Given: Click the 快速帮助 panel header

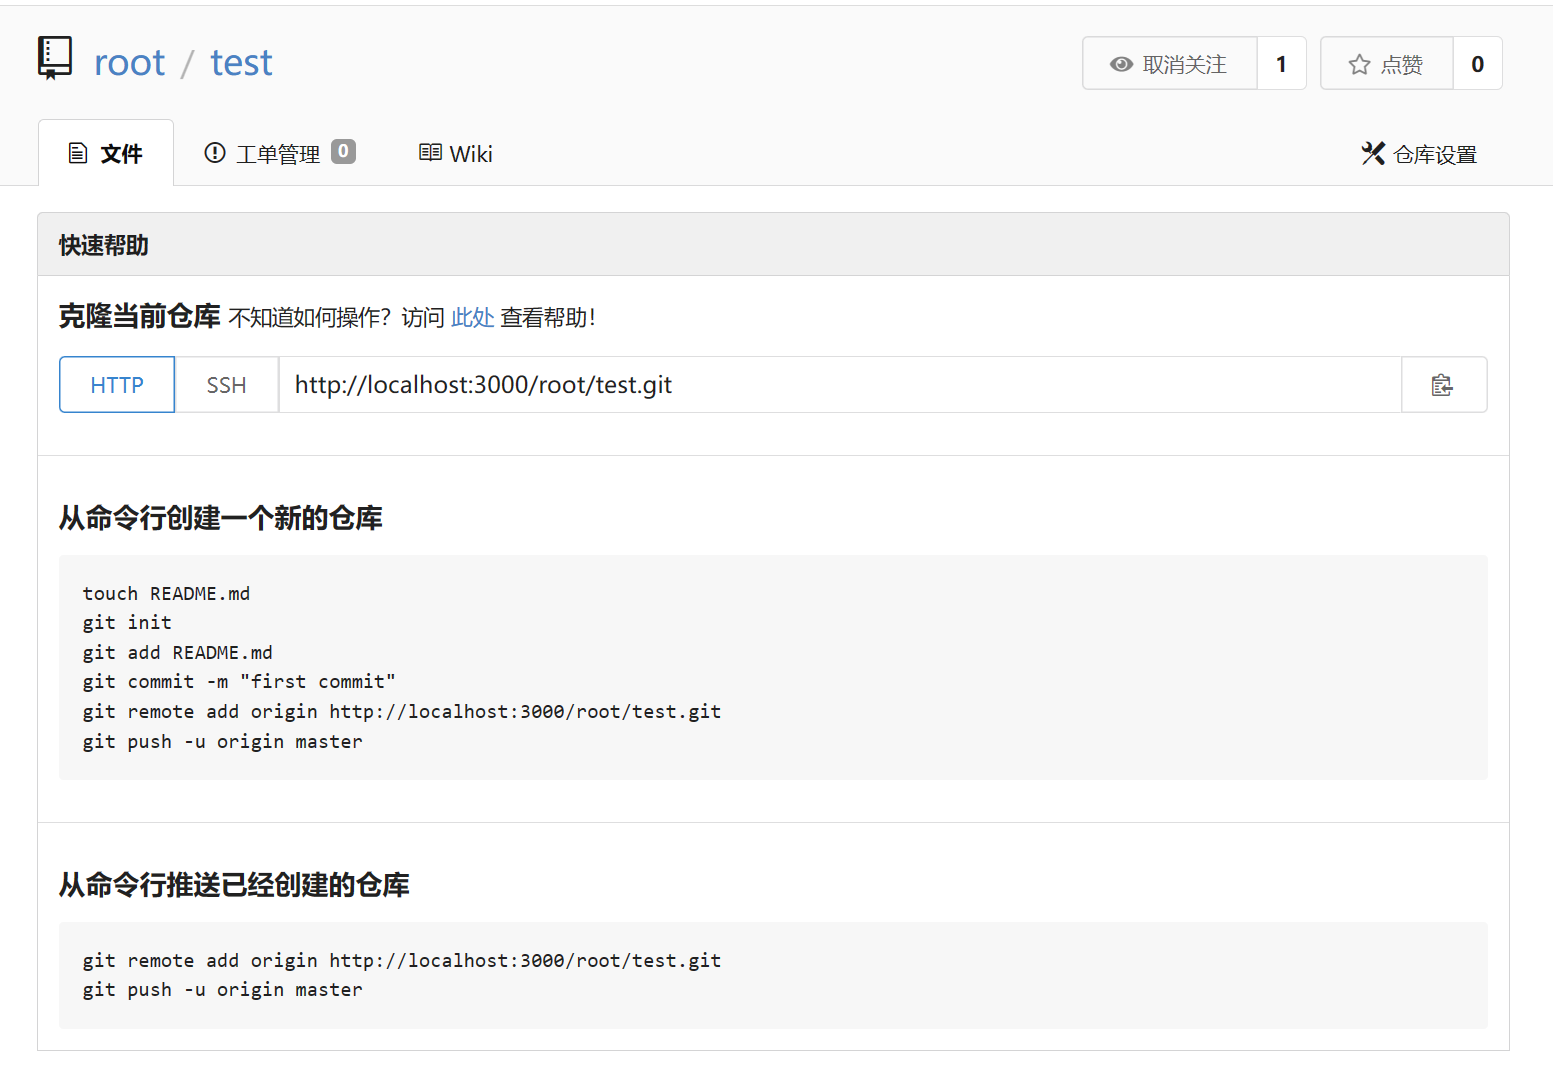Looking at the screenshot, I should (772, 245).
